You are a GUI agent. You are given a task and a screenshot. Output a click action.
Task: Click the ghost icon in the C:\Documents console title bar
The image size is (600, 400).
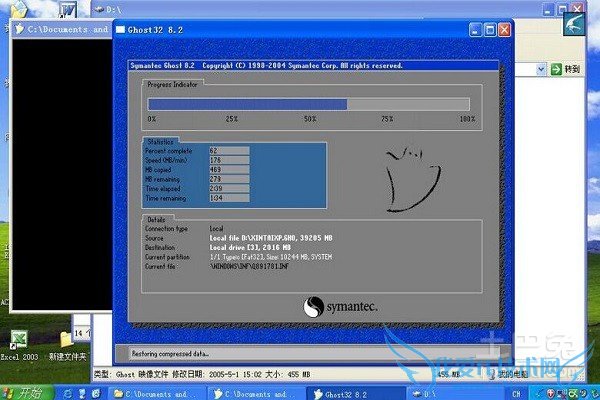(19, 29)
